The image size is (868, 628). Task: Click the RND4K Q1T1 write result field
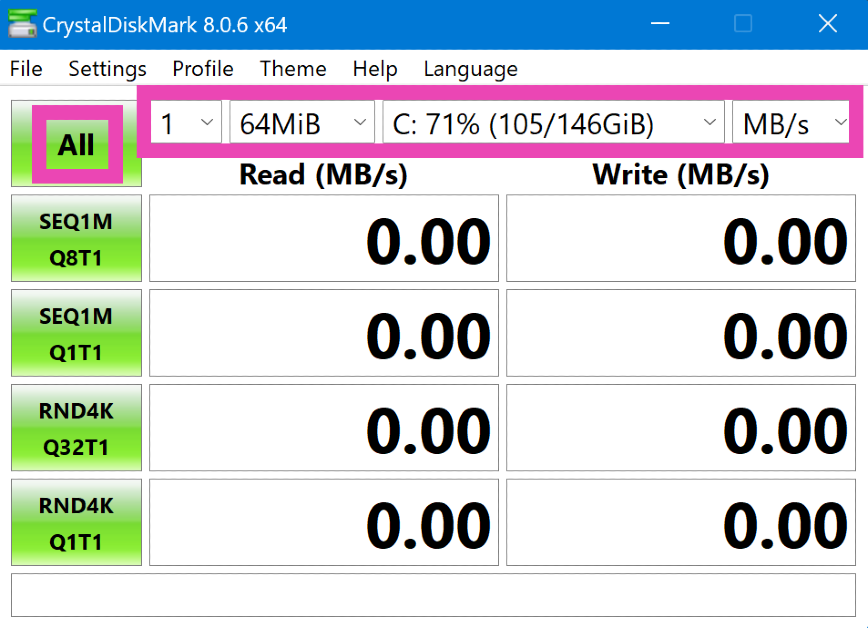(681, 523)
